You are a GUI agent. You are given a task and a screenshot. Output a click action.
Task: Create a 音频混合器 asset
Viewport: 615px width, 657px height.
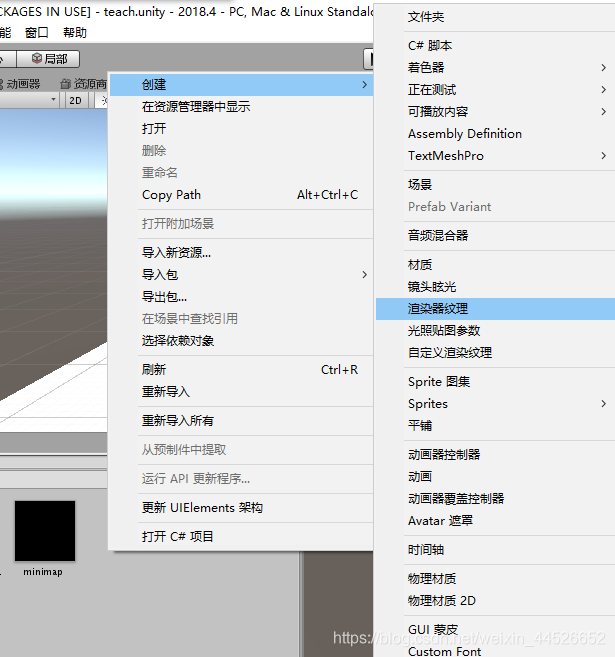(495, 235)
